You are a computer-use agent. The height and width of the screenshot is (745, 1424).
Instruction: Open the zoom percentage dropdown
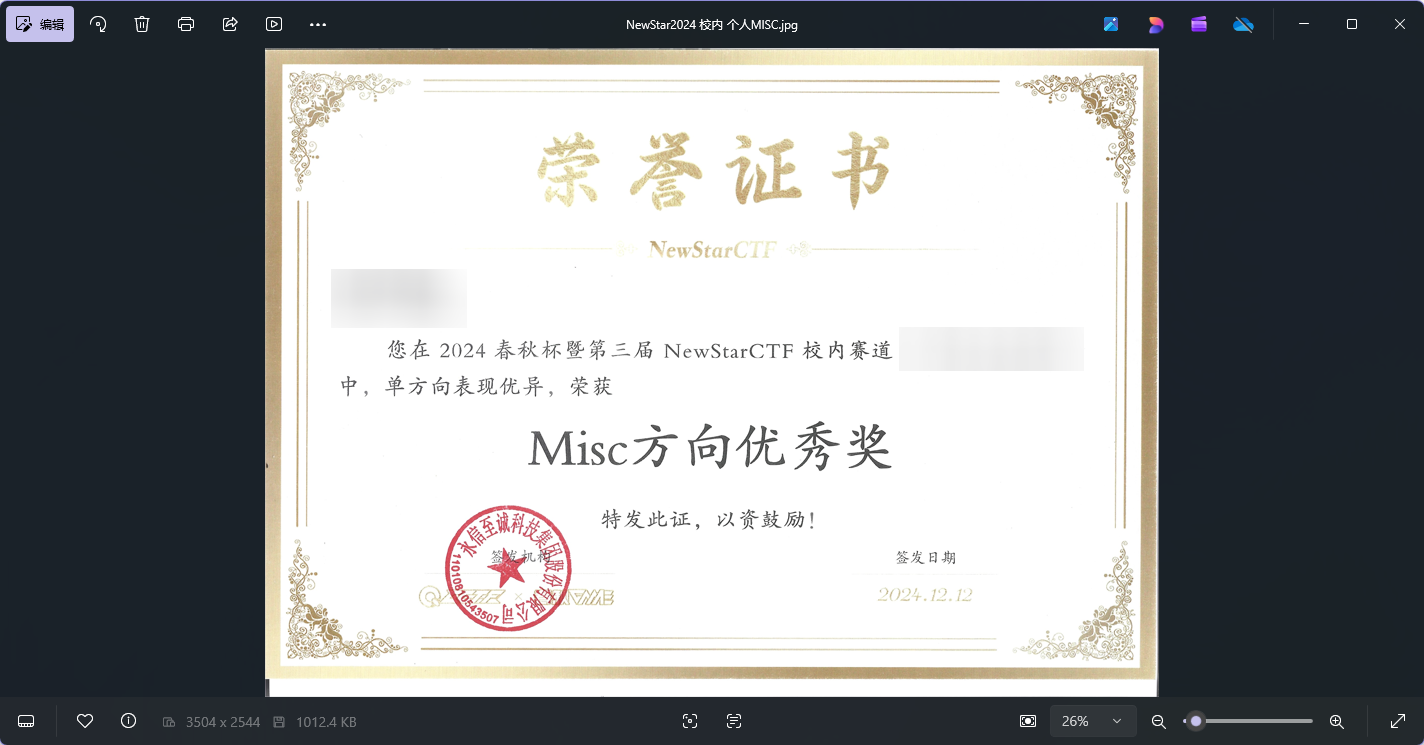pyautogui.click(x=1093, y=721)
